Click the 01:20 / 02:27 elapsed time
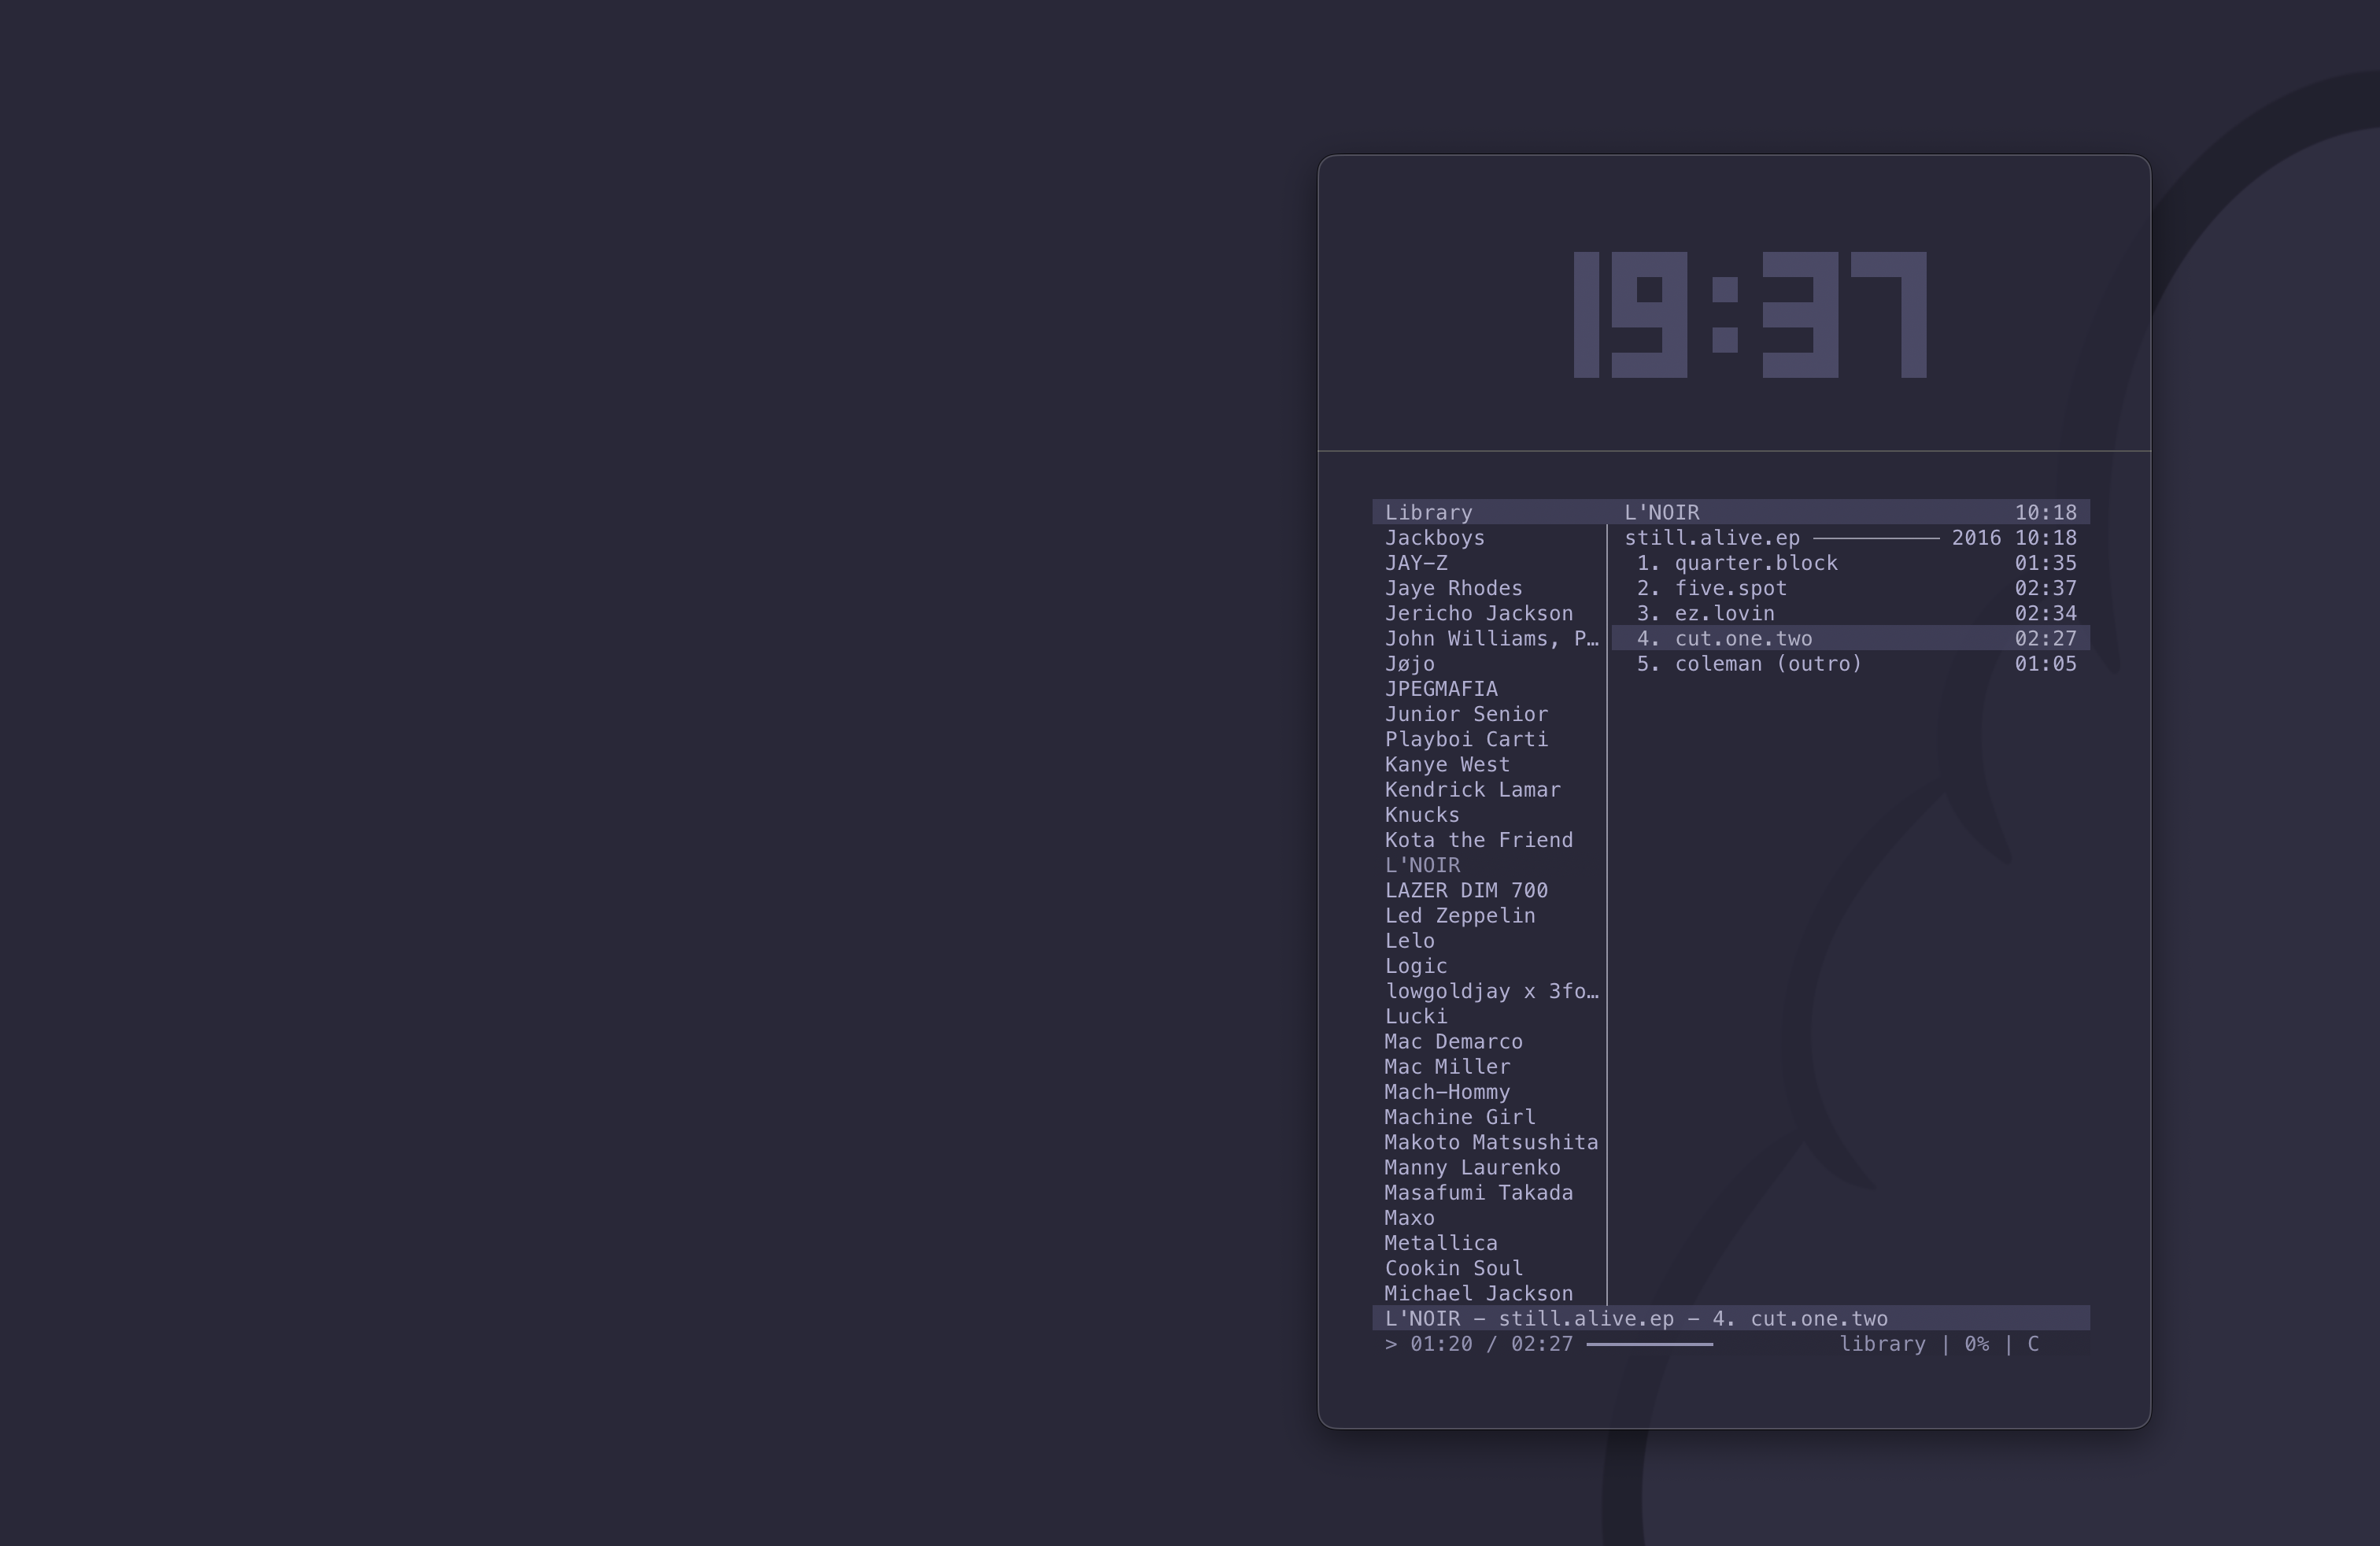 (1491, 1344)
